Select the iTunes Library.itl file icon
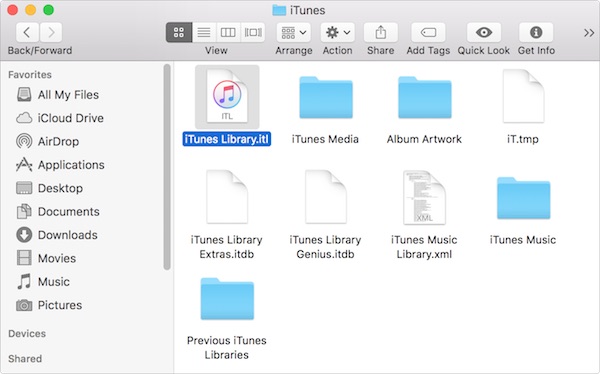Image resolution: width=600 pixels, height=374 pixels. tap(227, 96)
